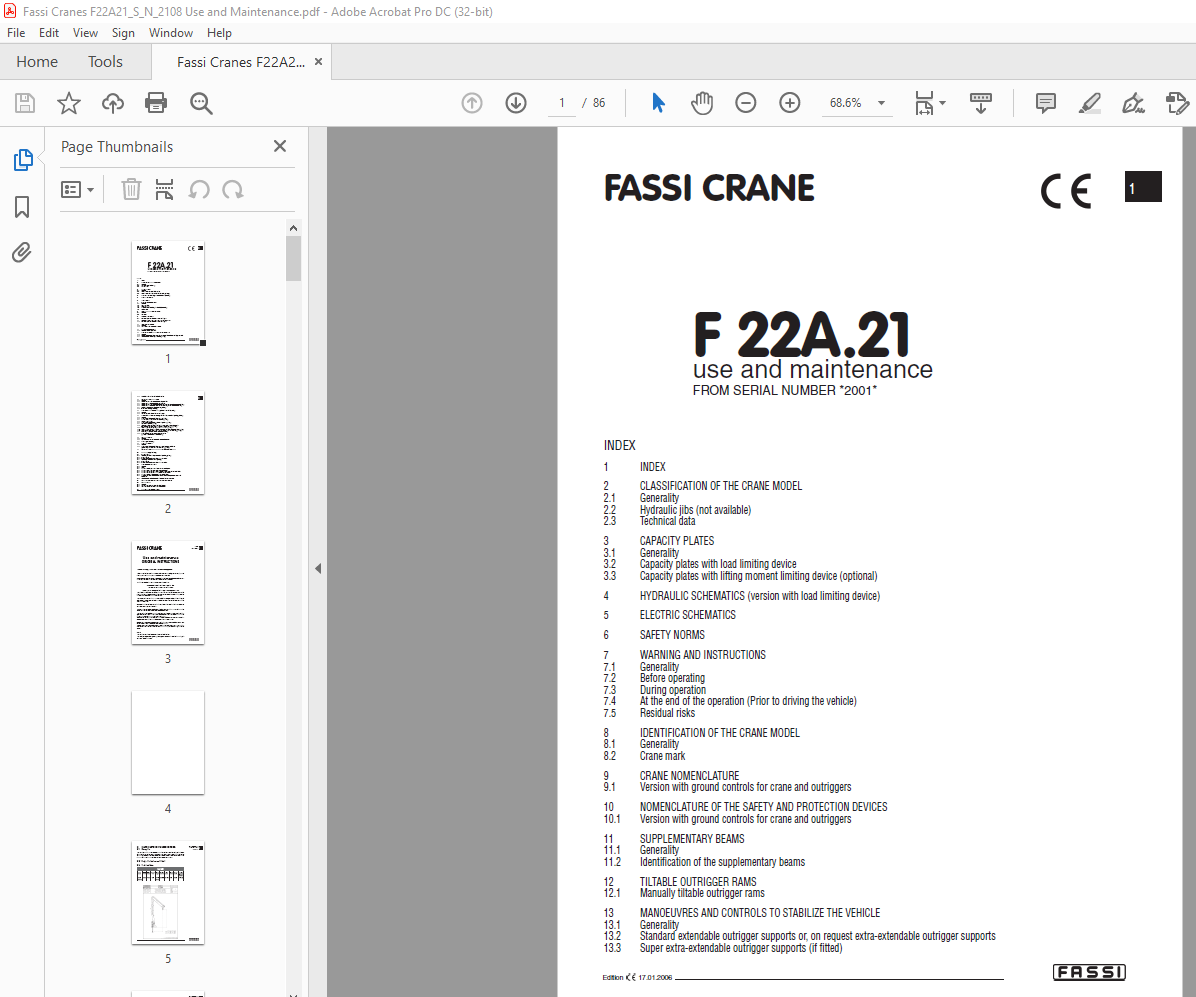Click the thumbnails page-layout icon beside trash
The image size is (1196, 997).
tap(164, 189)
